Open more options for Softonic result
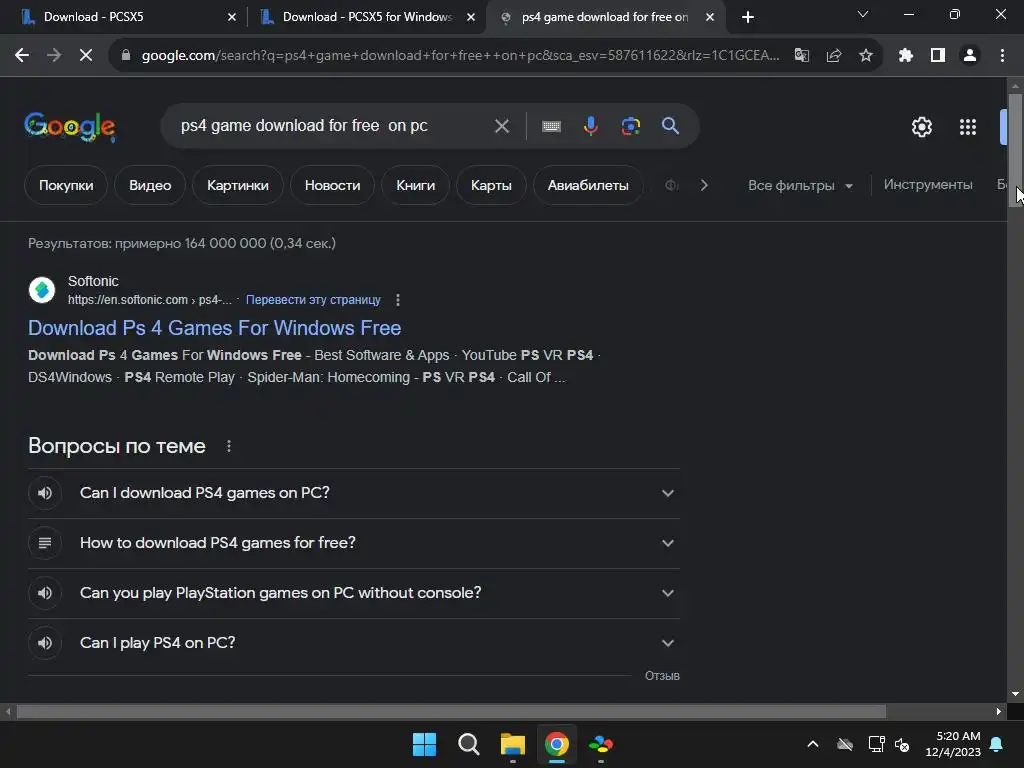 [398, 300]
